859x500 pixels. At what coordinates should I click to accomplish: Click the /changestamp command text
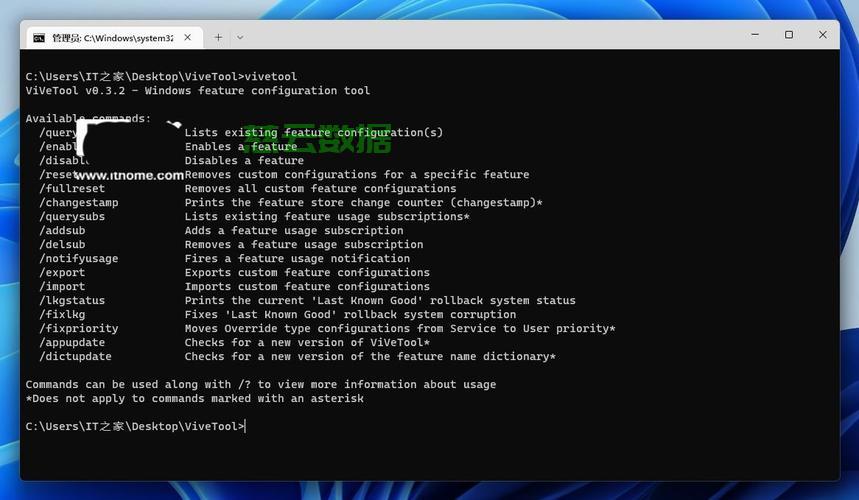pos(78,203)
